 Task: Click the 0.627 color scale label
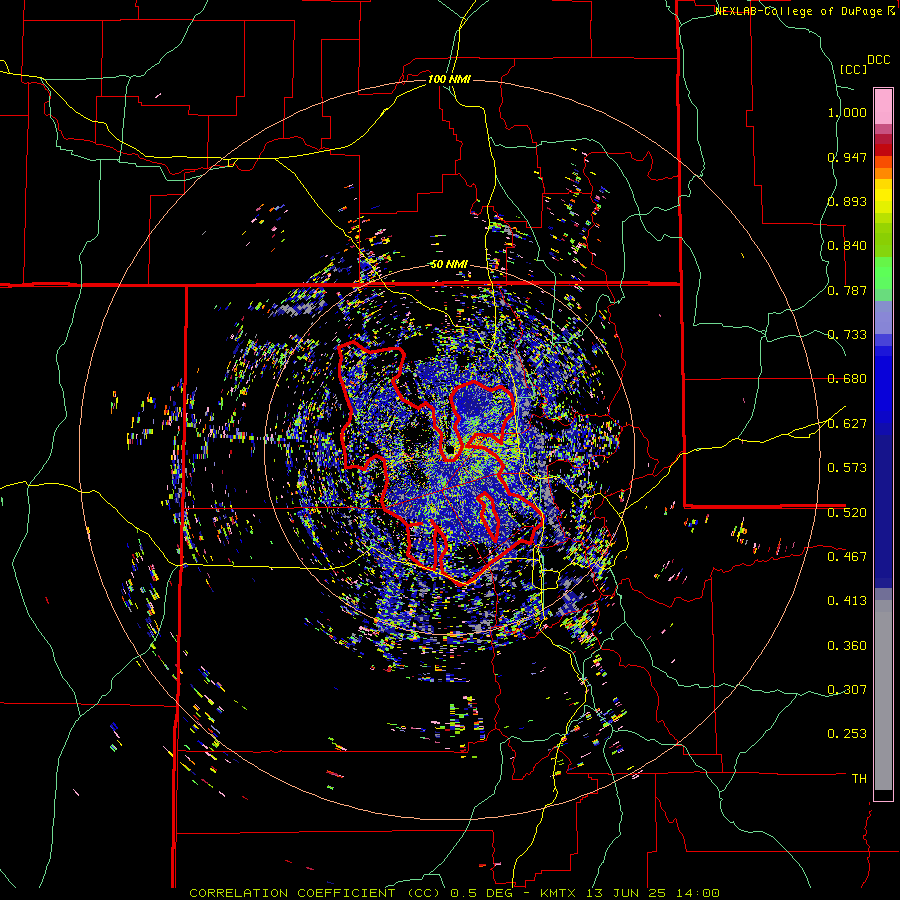pos(847,424)
